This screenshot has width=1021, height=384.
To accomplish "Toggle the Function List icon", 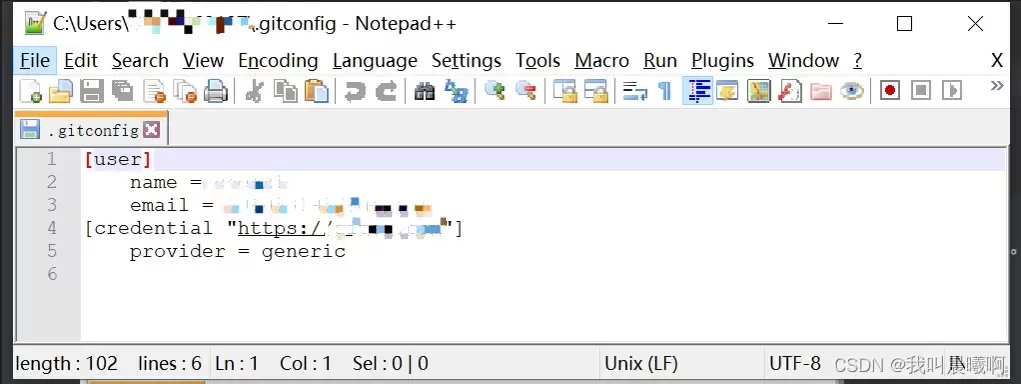I will point(789,91).
